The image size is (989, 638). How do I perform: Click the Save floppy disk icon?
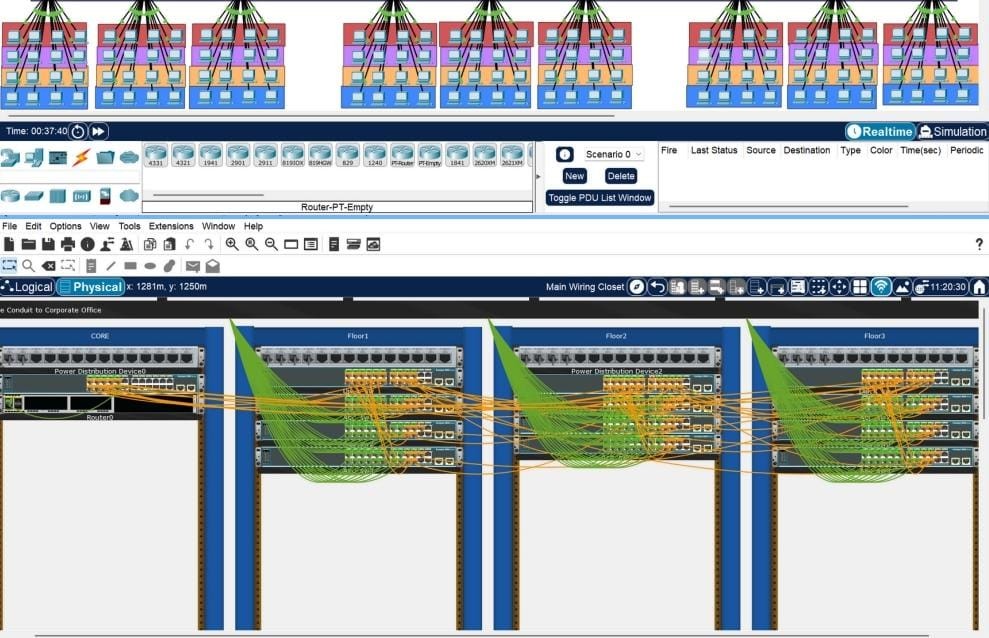point(48,244)
